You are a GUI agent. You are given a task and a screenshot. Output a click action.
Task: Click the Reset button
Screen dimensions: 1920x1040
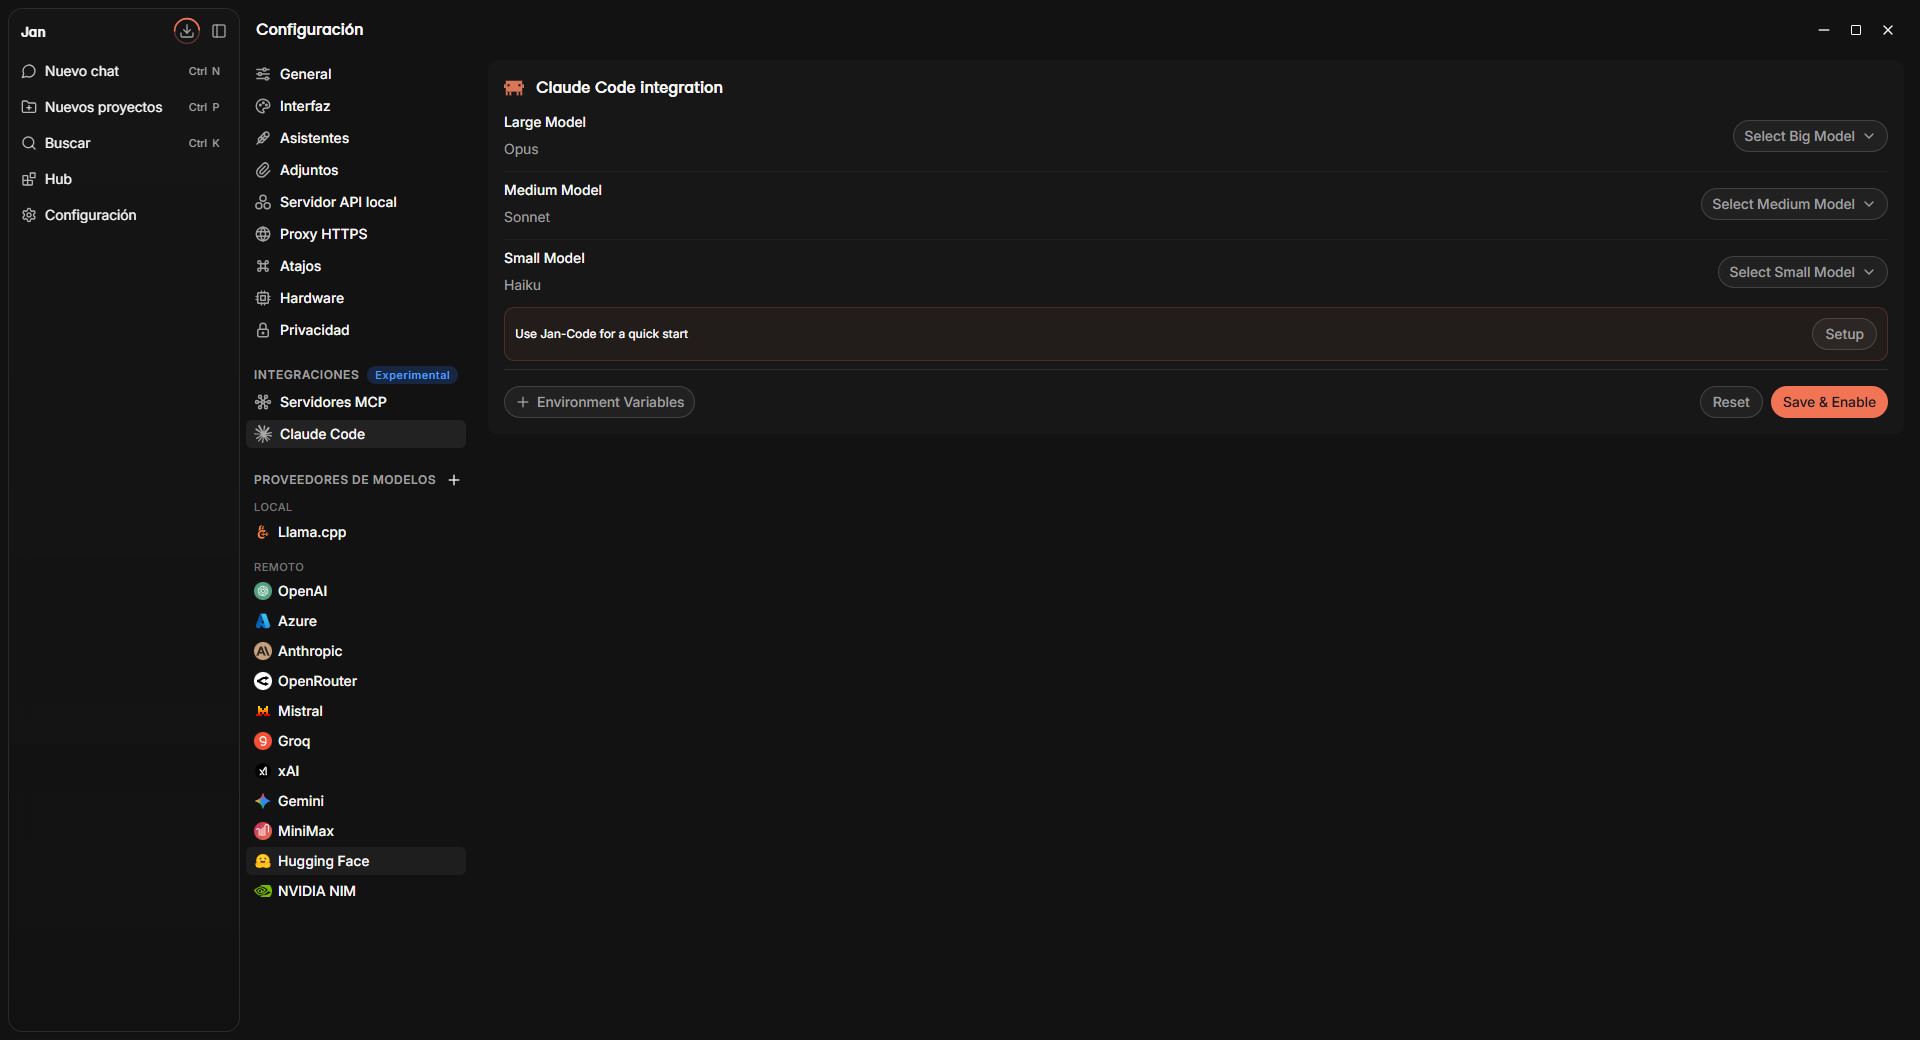tap(1730, 402)
